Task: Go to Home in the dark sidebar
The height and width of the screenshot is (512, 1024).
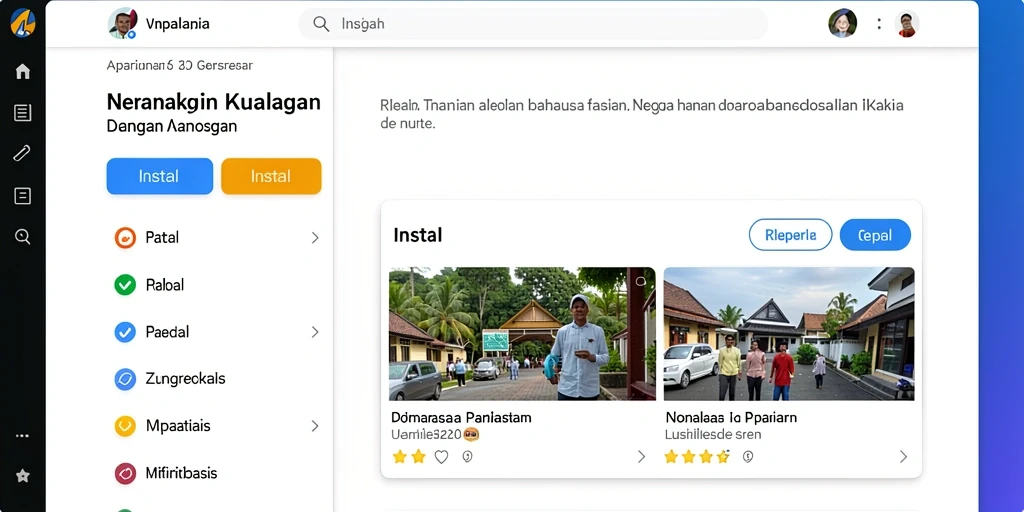Action: point(23,71)
